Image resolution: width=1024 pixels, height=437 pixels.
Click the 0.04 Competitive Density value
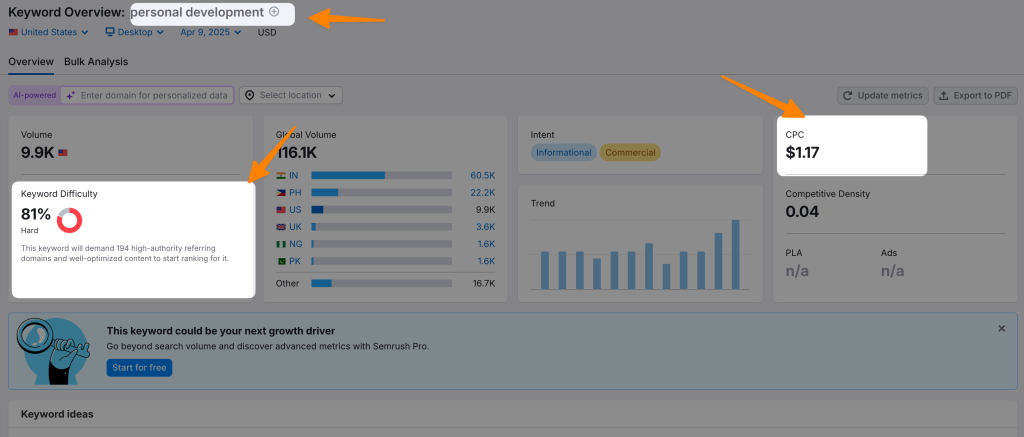[803, 212]
